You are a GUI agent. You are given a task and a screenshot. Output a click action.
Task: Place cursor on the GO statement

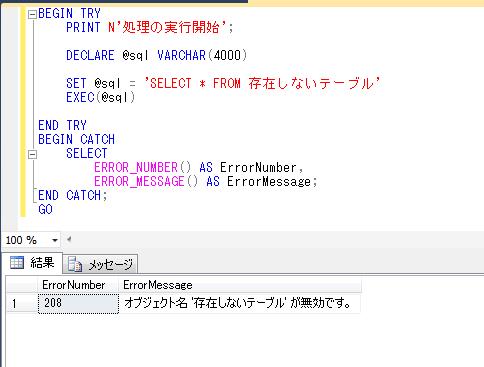tap(45, 209)
